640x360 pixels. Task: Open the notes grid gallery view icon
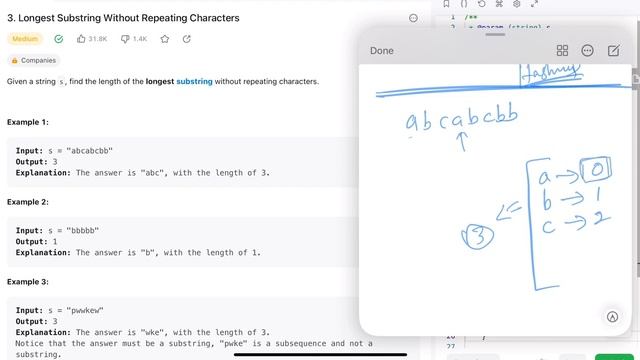click(562, 51)
